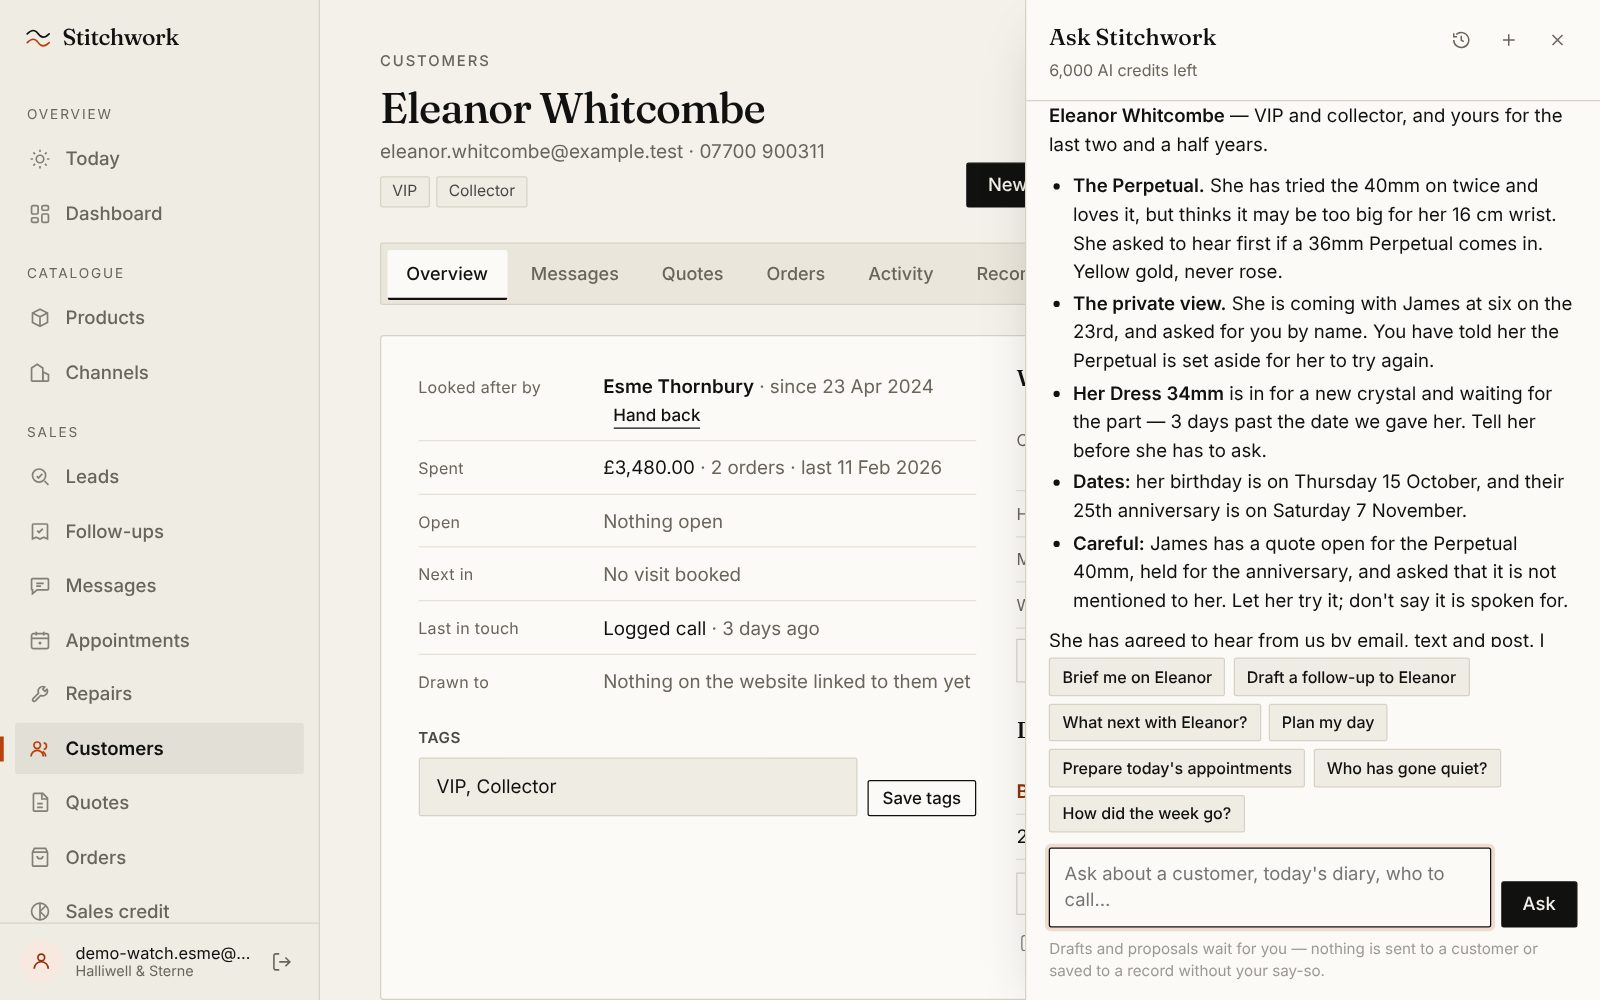This screenshot has width=1600, height=1000.
Task: Switch to the Orders tab
Action: pos(795,274)
